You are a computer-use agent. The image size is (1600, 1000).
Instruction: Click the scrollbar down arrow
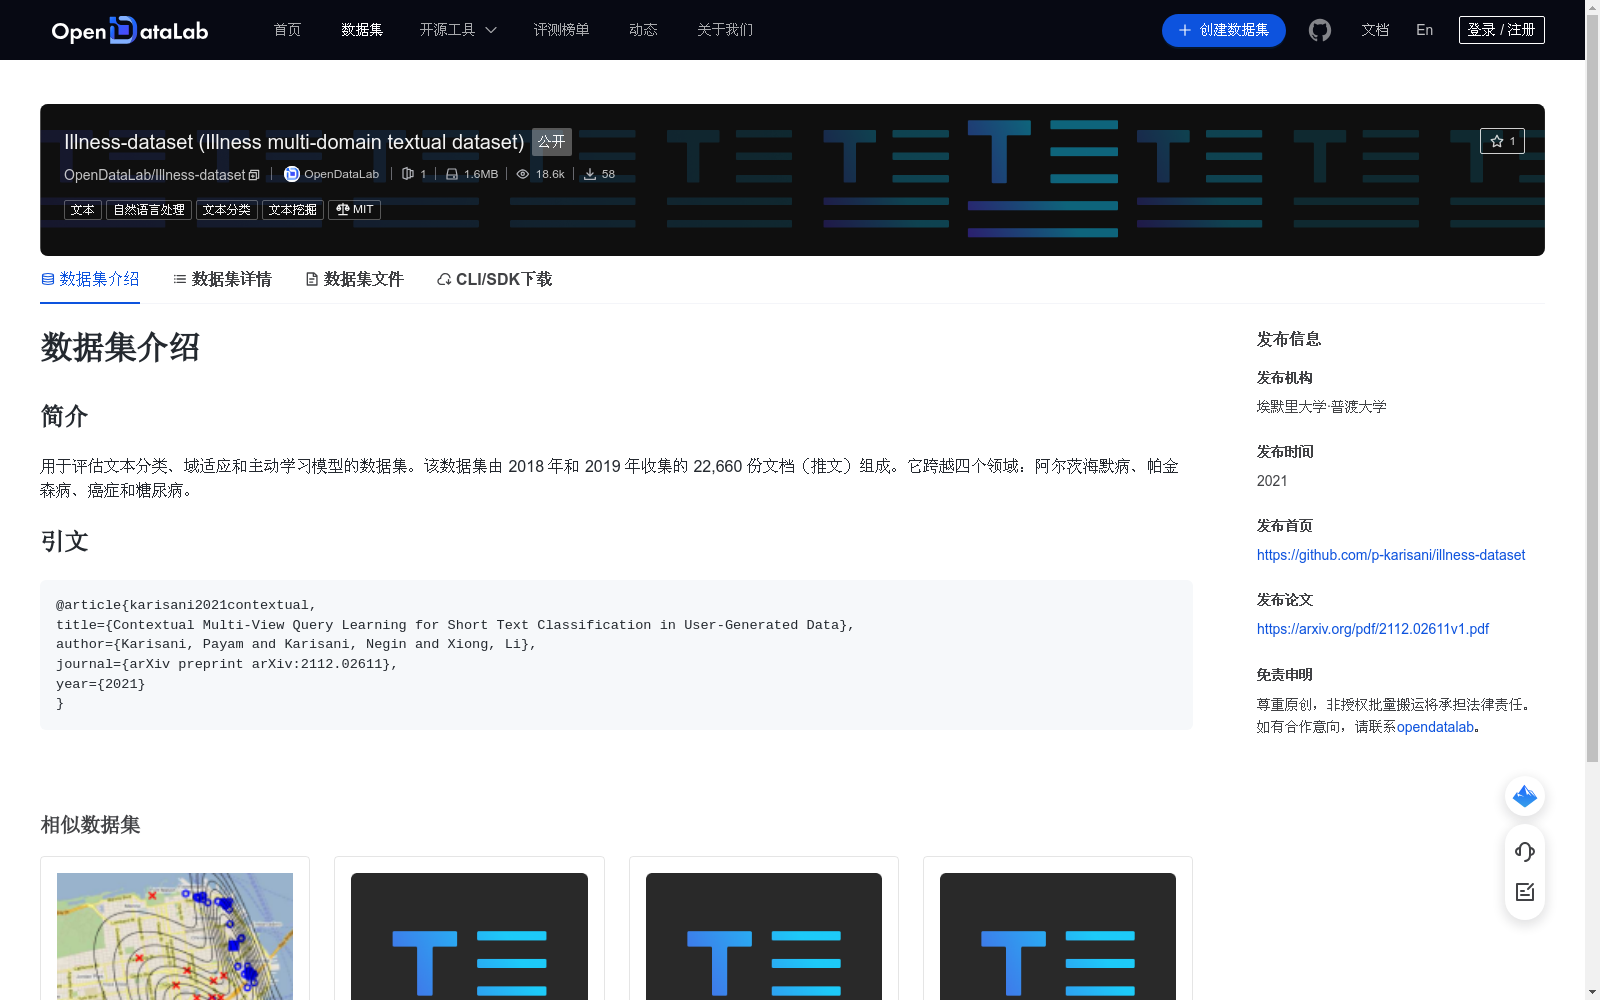tap(1592, 992)
